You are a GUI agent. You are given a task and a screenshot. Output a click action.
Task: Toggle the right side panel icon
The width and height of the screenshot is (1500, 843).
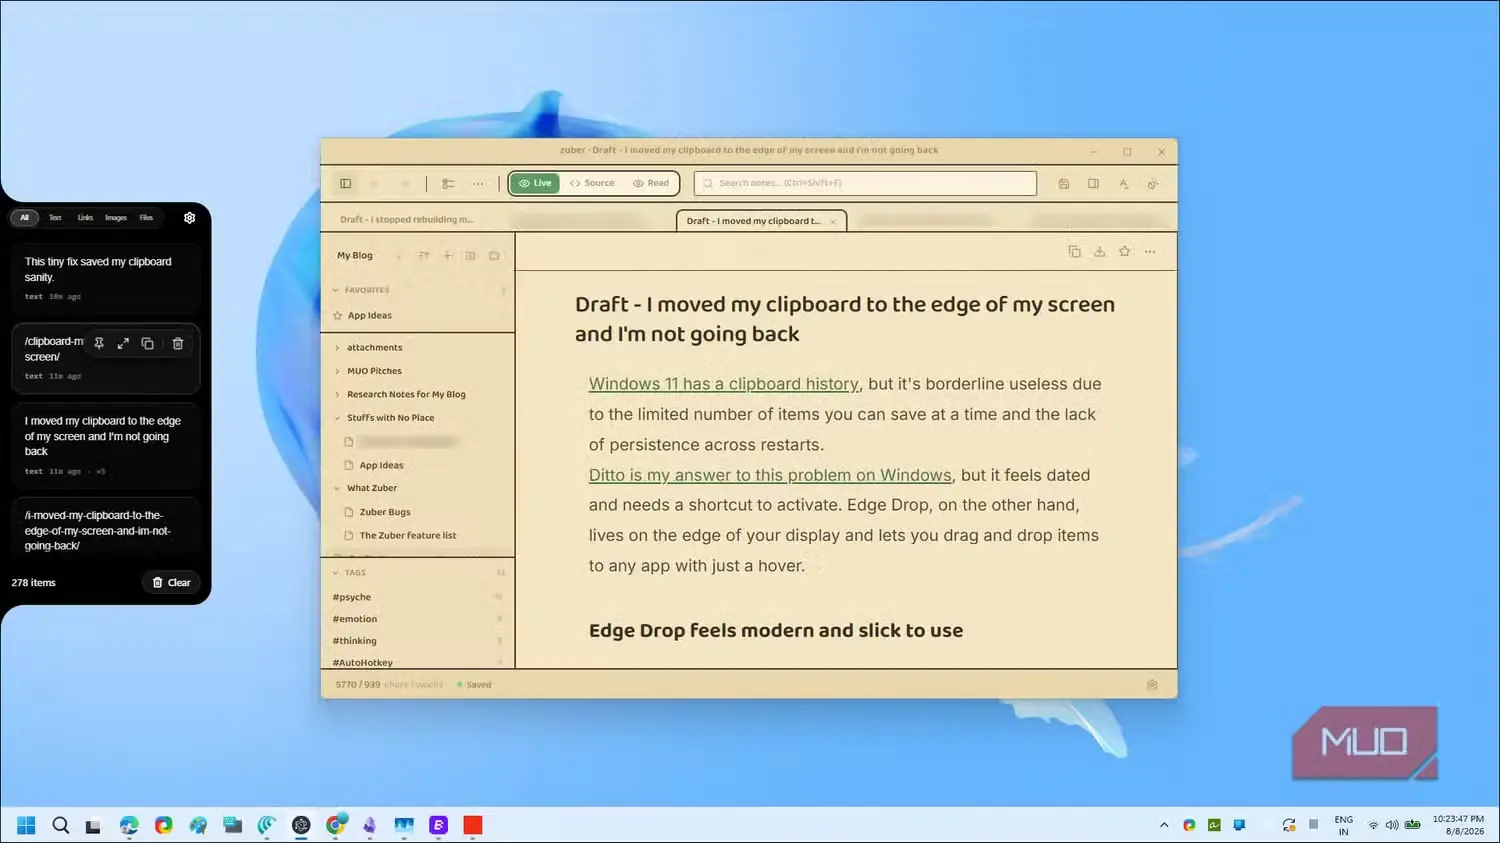tap(1093, 183)
